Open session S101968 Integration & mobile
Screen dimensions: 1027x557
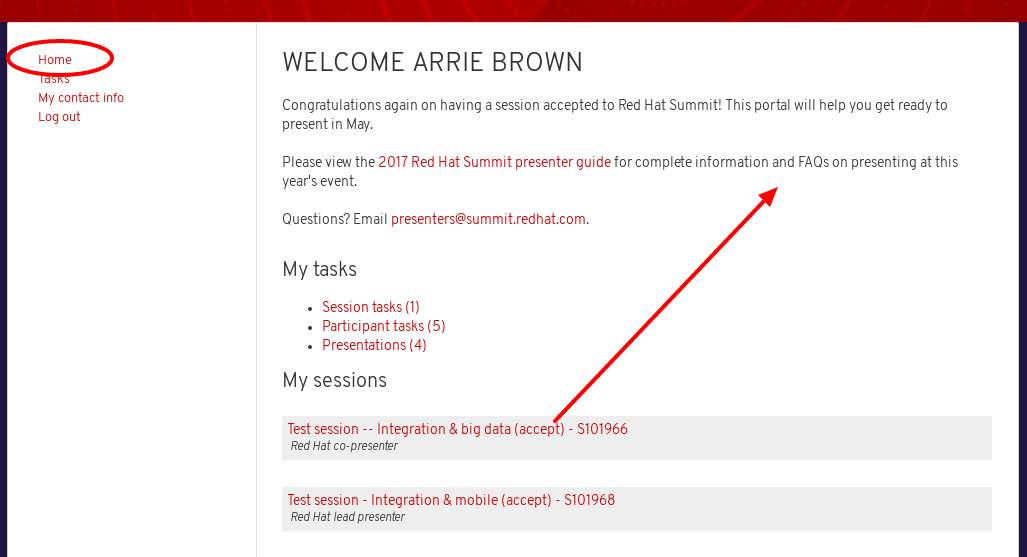(x=451, y=499)
